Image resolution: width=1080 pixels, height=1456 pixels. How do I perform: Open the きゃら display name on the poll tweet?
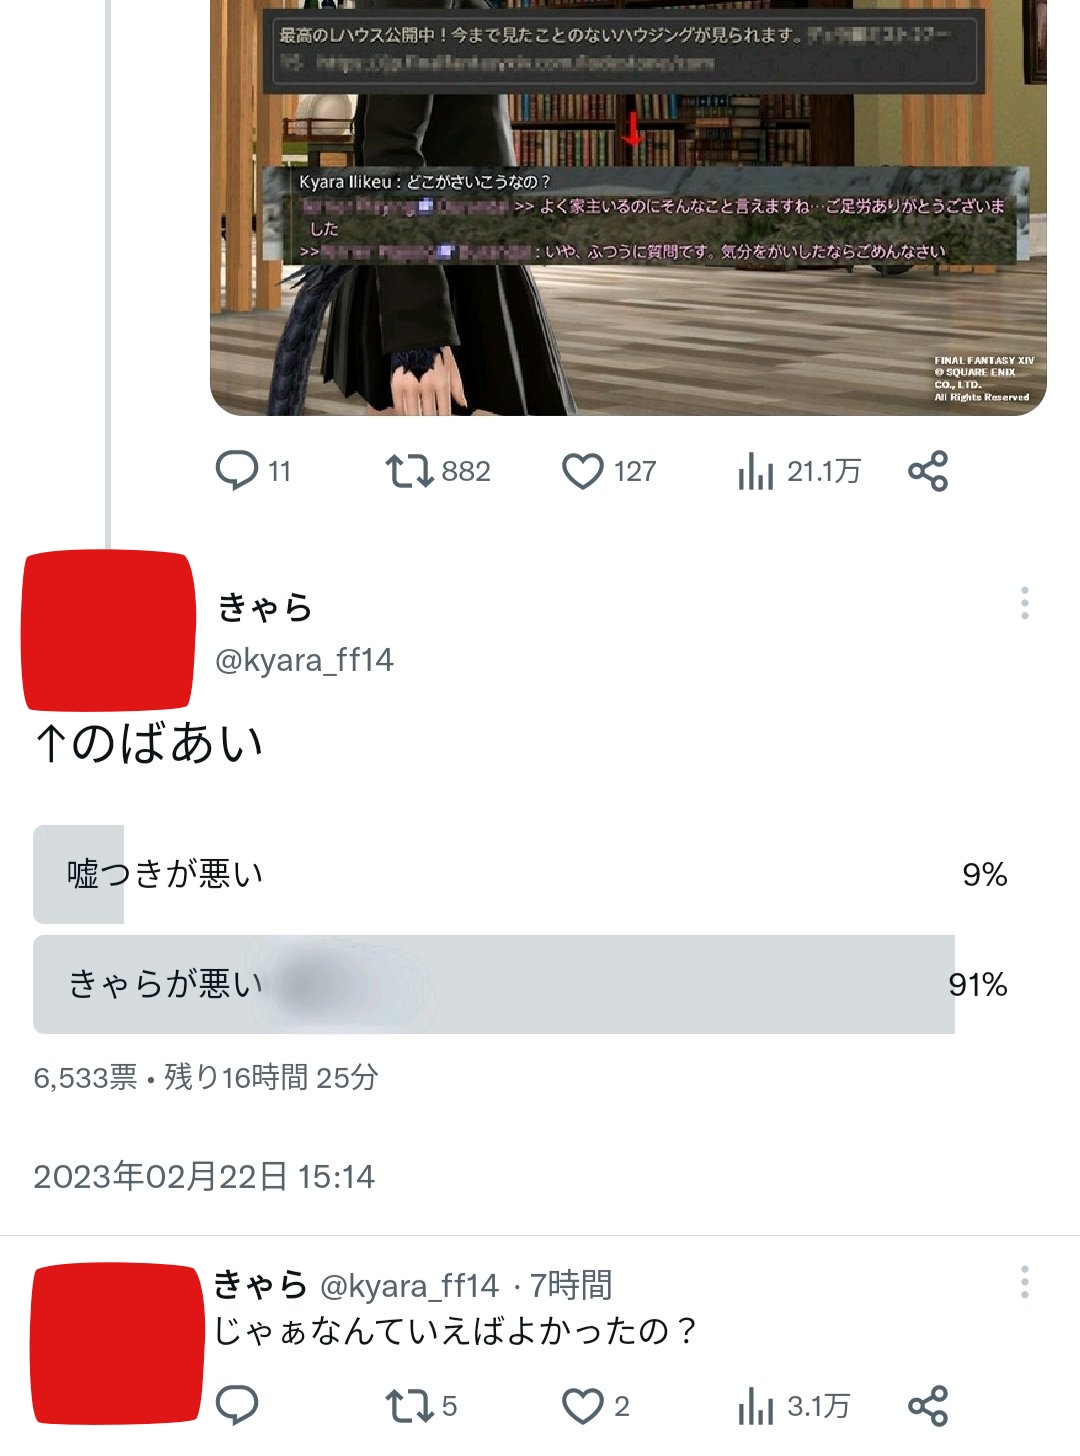[265, 607]
